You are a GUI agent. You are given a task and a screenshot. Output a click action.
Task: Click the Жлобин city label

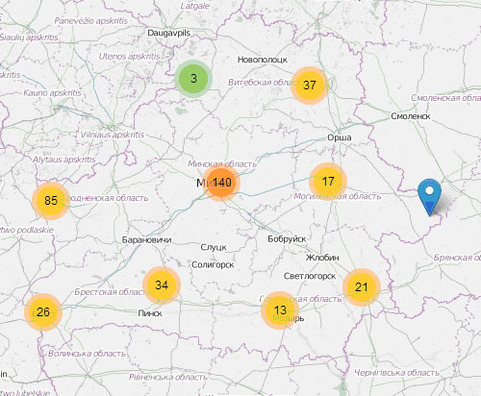click(322, 258)
